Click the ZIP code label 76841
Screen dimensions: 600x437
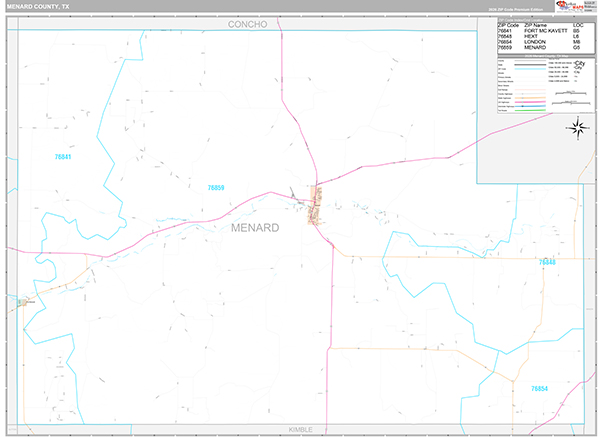64,157
